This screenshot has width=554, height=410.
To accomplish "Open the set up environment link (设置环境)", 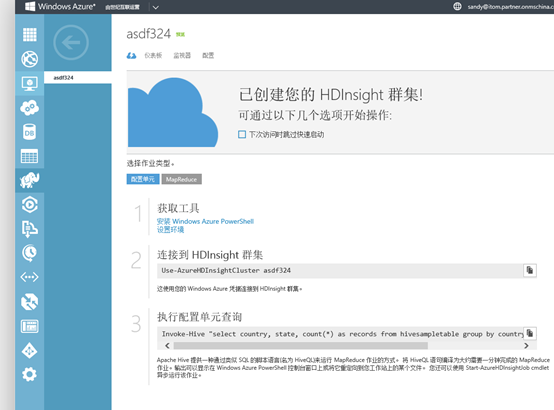I will (x=170, y=230).
